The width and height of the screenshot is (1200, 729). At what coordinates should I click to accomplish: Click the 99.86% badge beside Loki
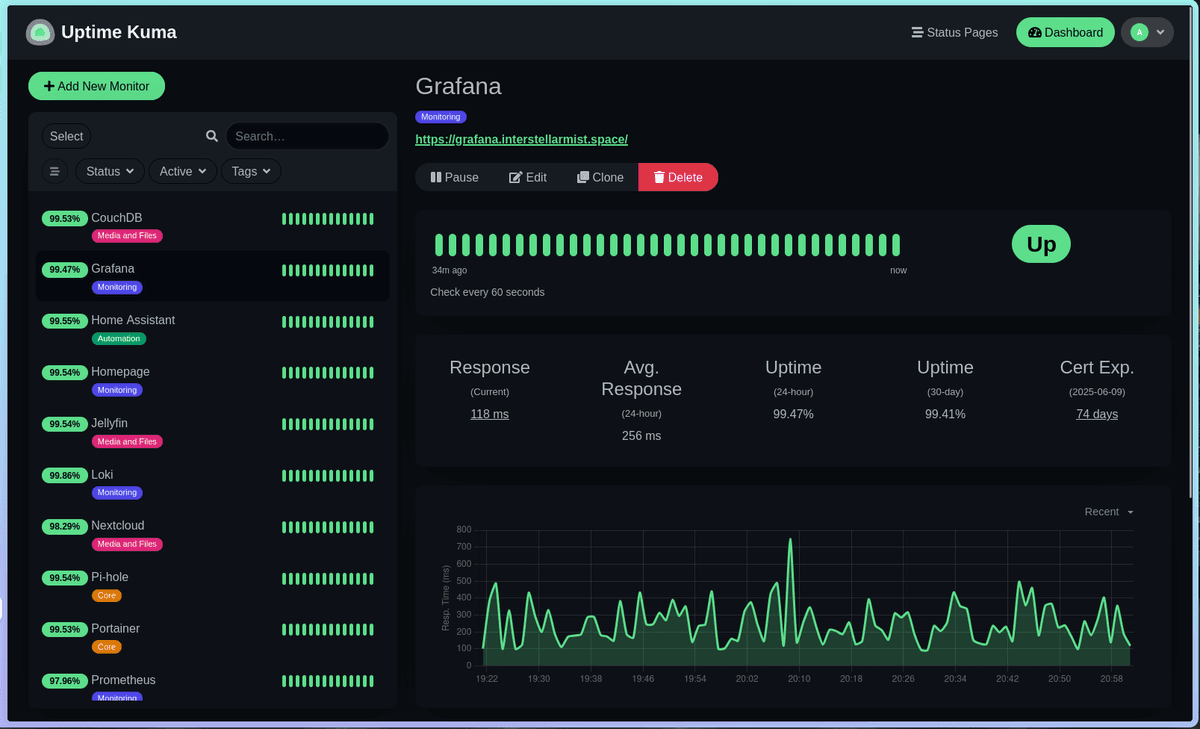[x=64, y=475]
